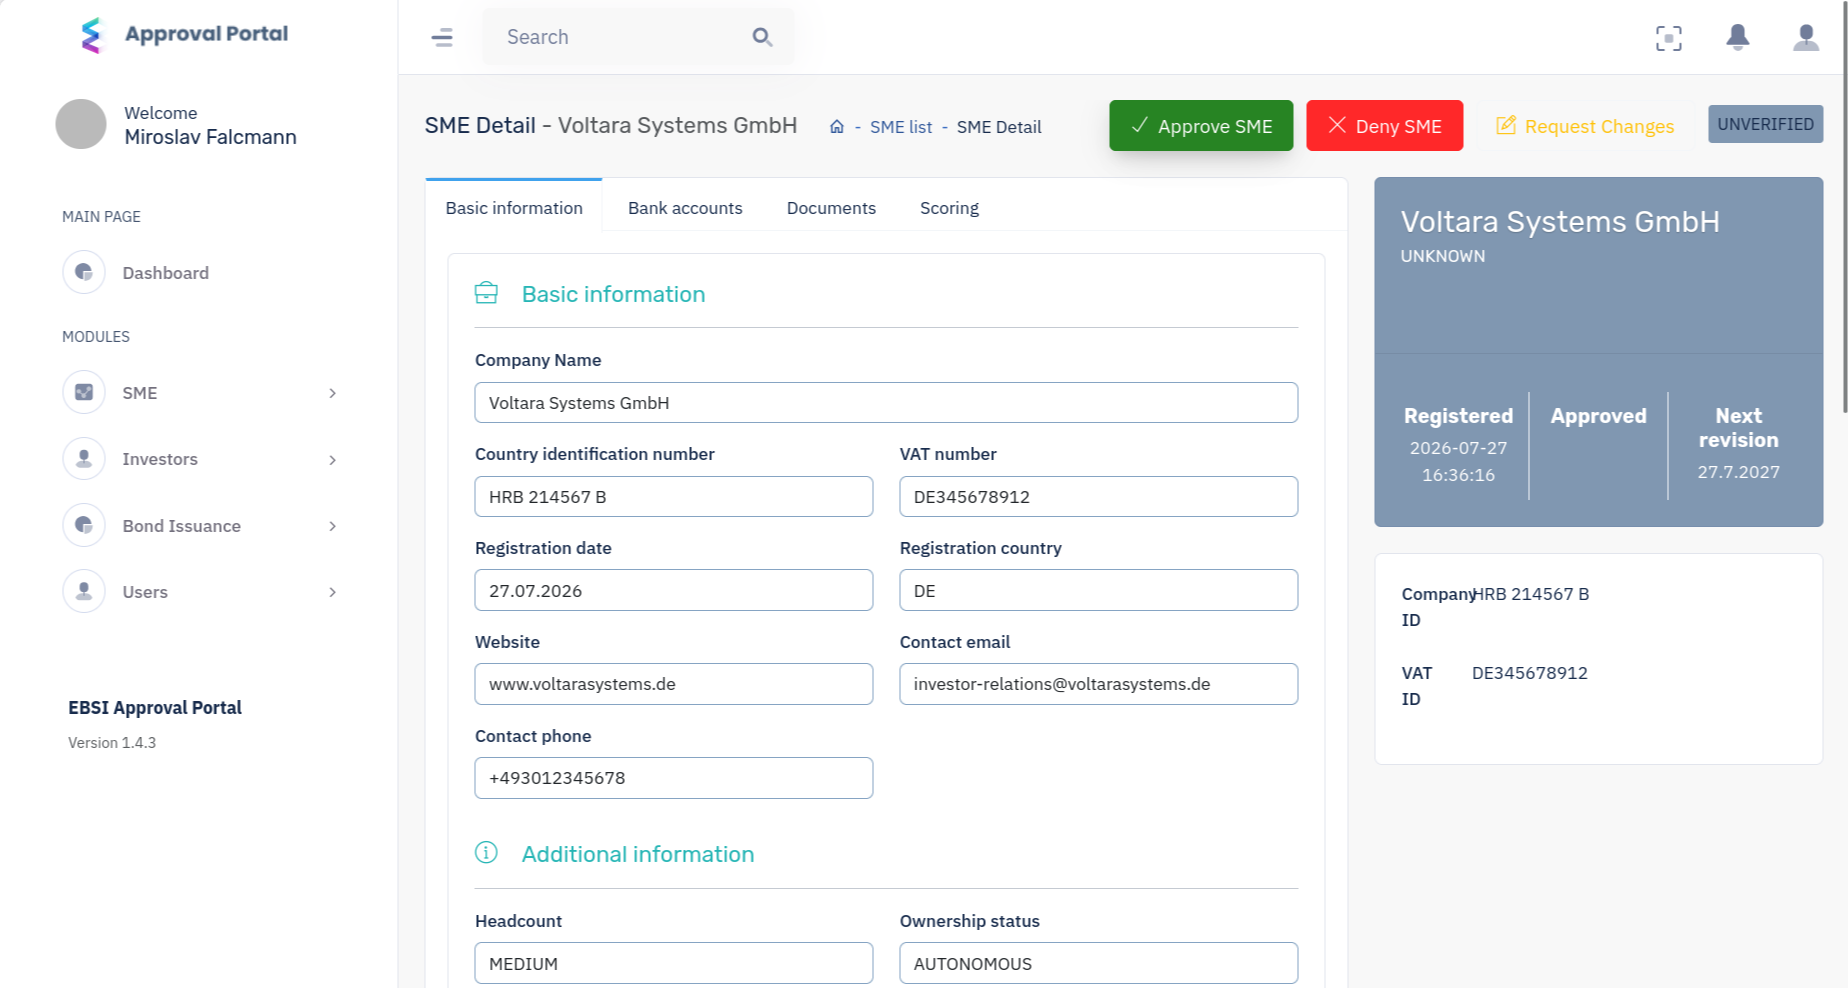Click the Request Changes edit icon
Image resolution: width=1848 pixels, height=988 pixels.
click(1506, 125)
